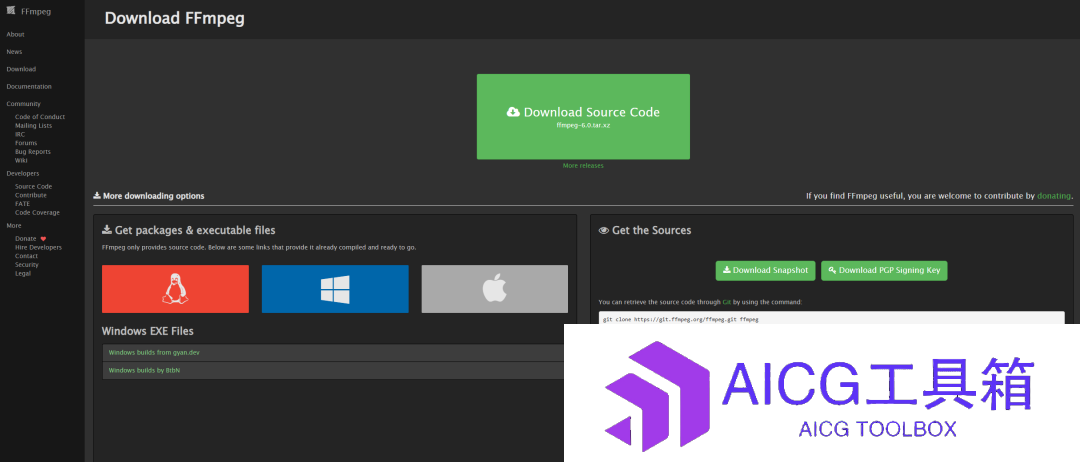Open the More releases link
The width and height of the screenshot is (1080, 462).
pyautogui.click(x=583, y=166)
